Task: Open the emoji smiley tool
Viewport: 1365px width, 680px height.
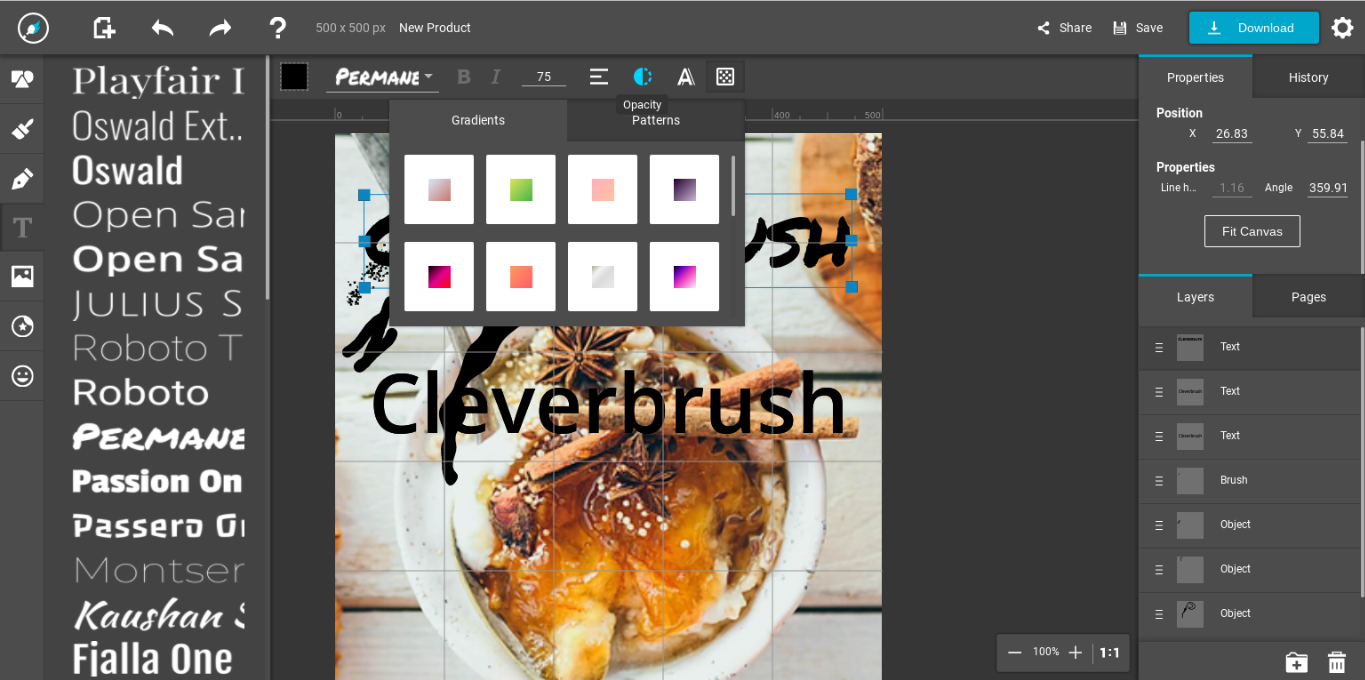Action: click(x=22, y=376)
